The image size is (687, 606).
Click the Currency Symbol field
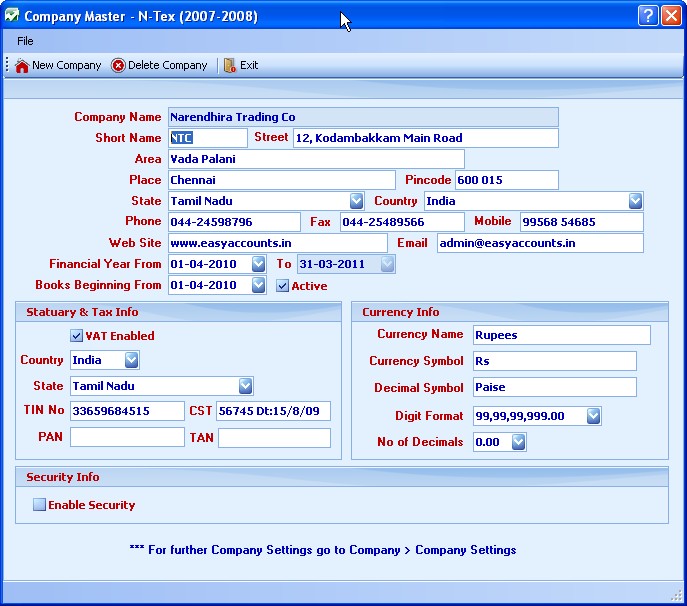pyautogui.click(x=555, y=361)
